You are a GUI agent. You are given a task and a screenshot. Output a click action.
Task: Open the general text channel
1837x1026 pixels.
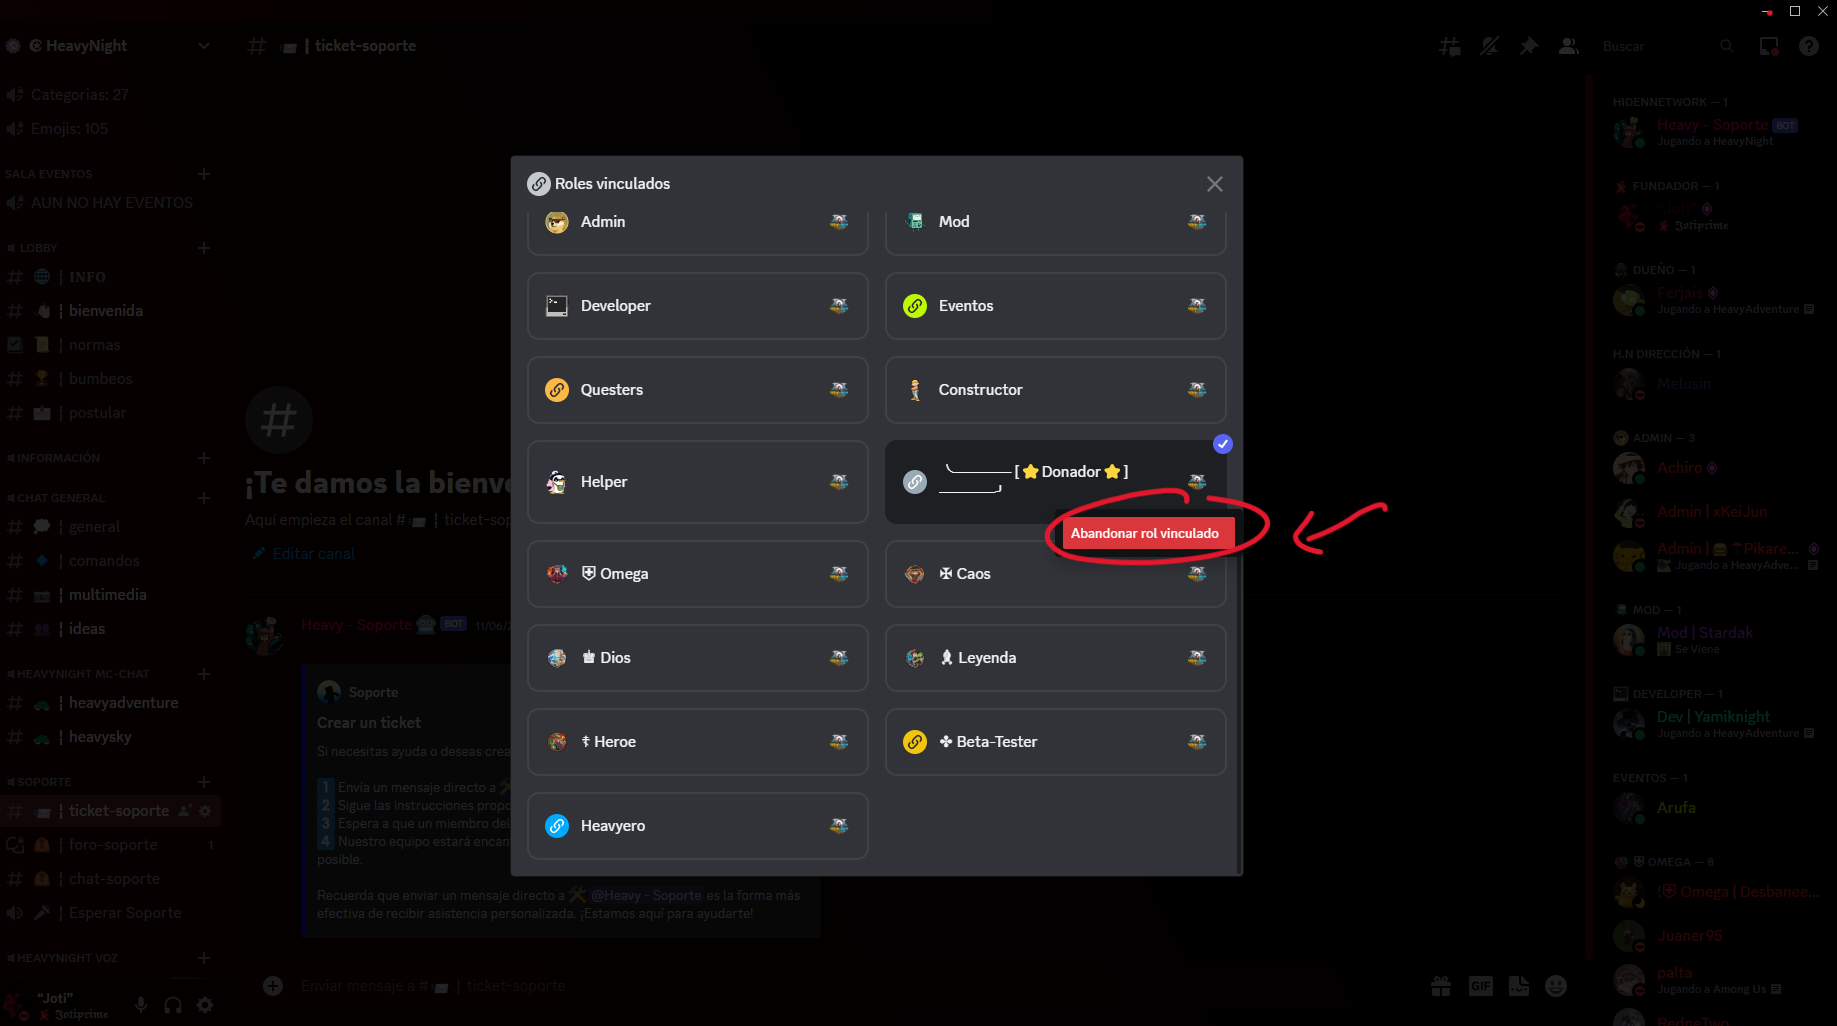click(94, 527)
